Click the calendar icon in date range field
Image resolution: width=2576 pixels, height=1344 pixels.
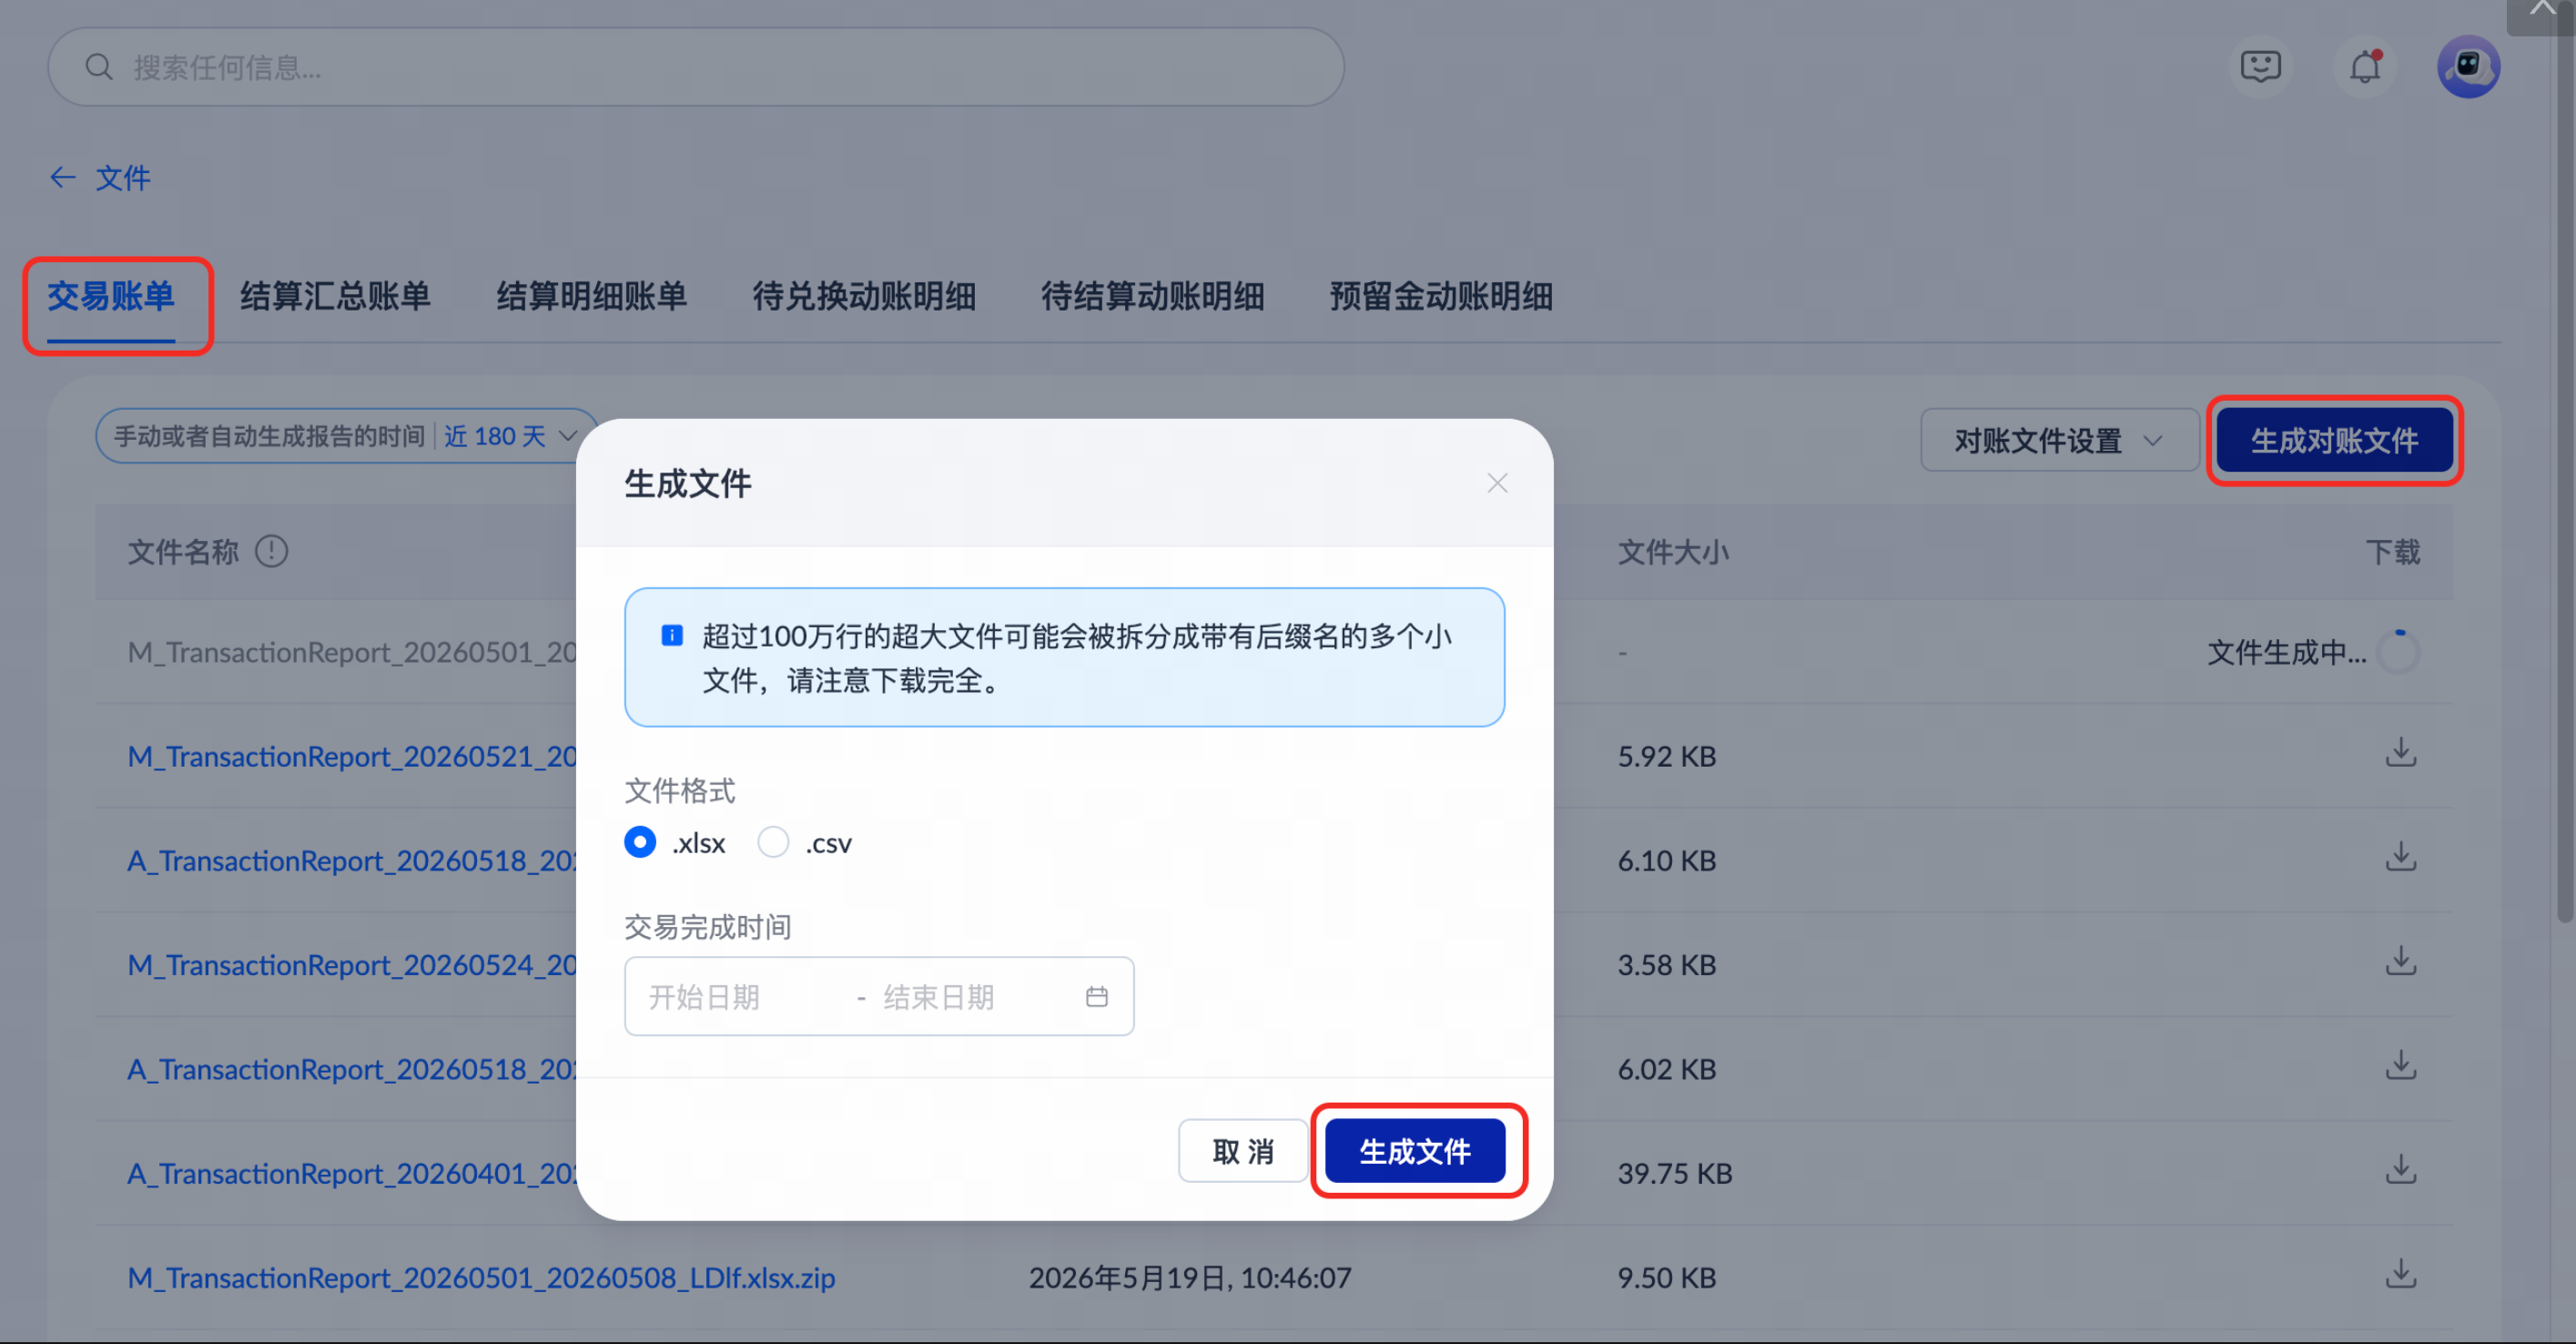1097,996
